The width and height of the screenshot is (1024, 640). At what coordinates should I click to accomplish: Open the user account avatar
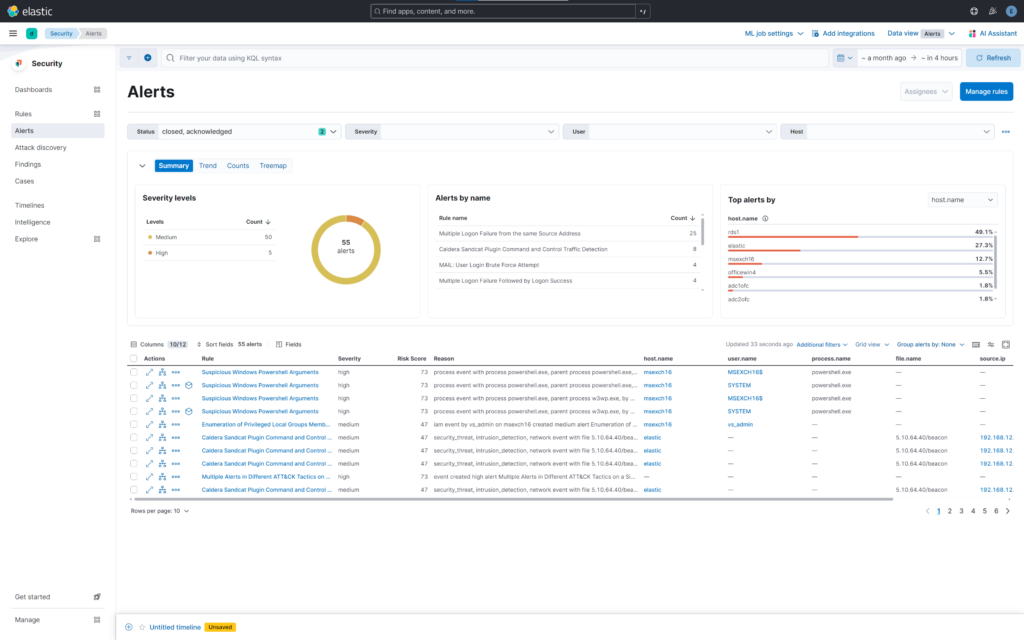[x=1011, y=11]
